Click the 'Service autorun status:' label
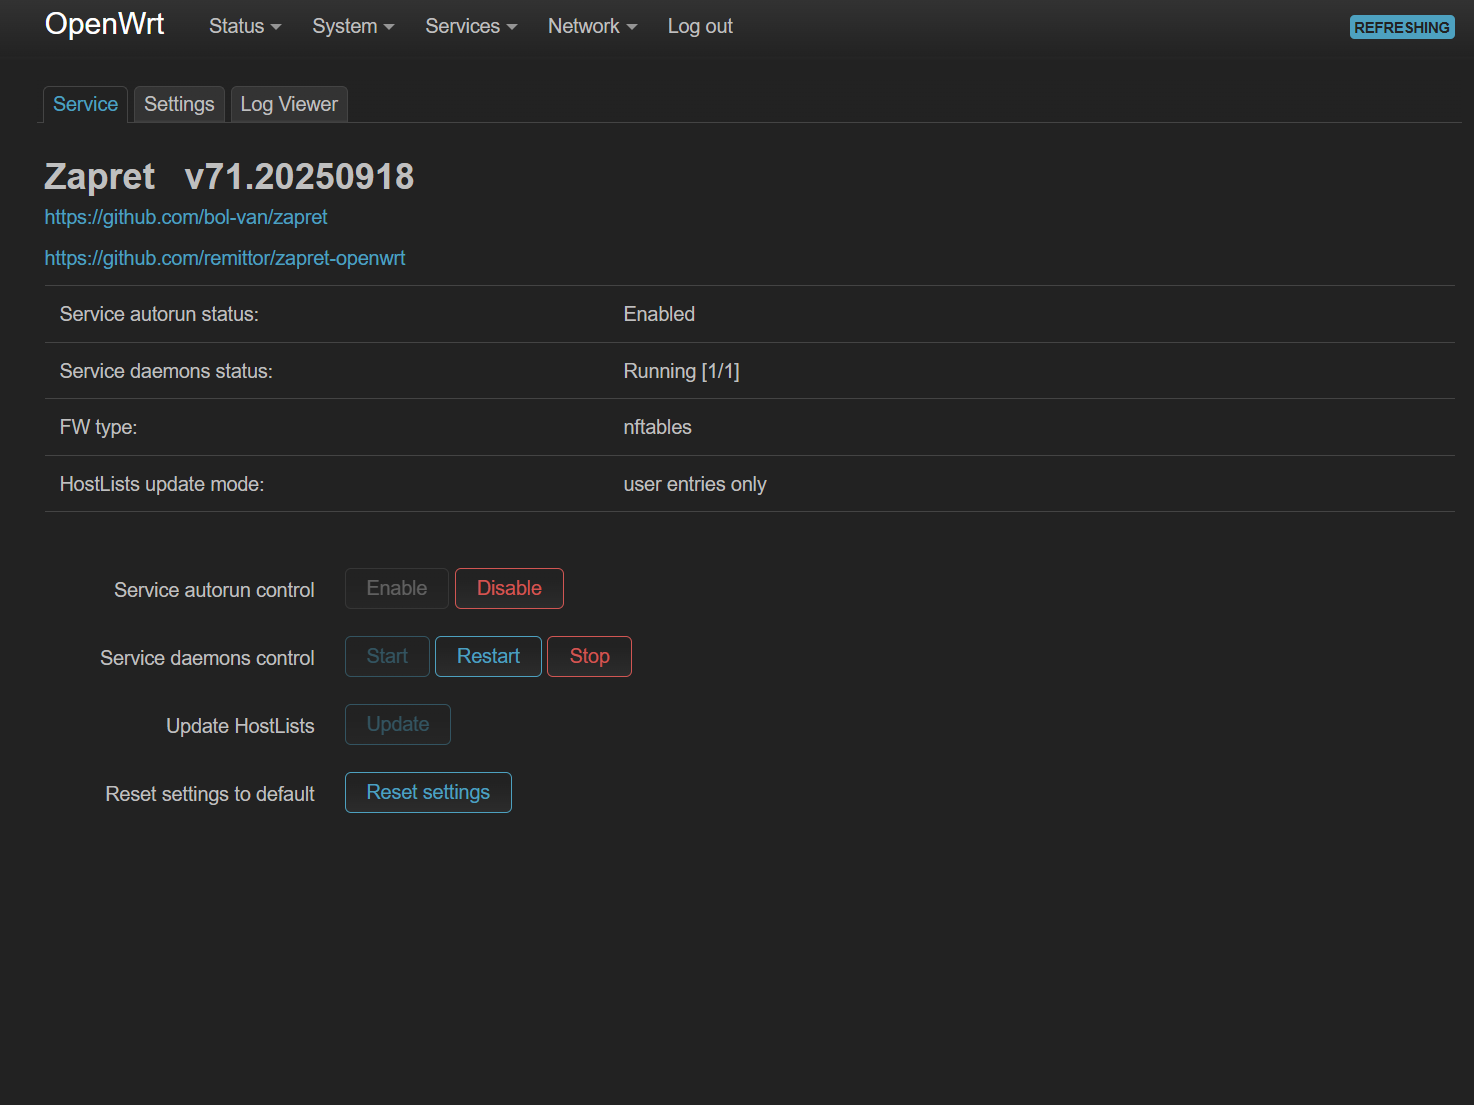The width and height of the screenshot is (1474, 1105). coord(159,314)
